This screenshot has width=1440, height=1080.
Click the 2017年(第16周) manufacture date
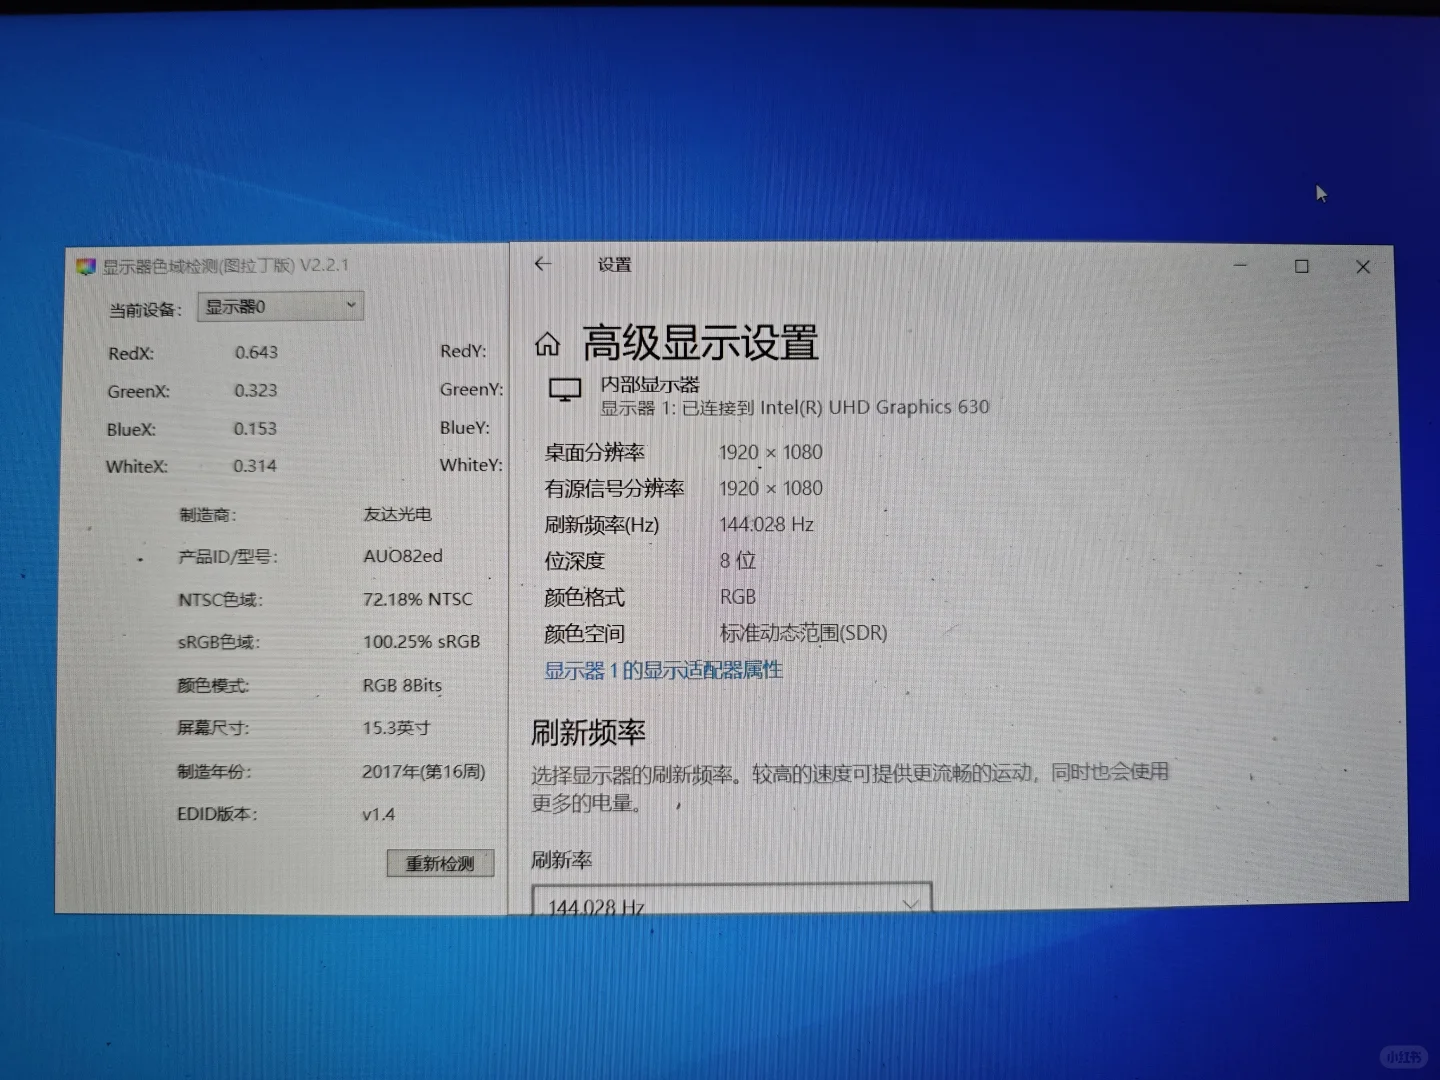coord(423,772)
